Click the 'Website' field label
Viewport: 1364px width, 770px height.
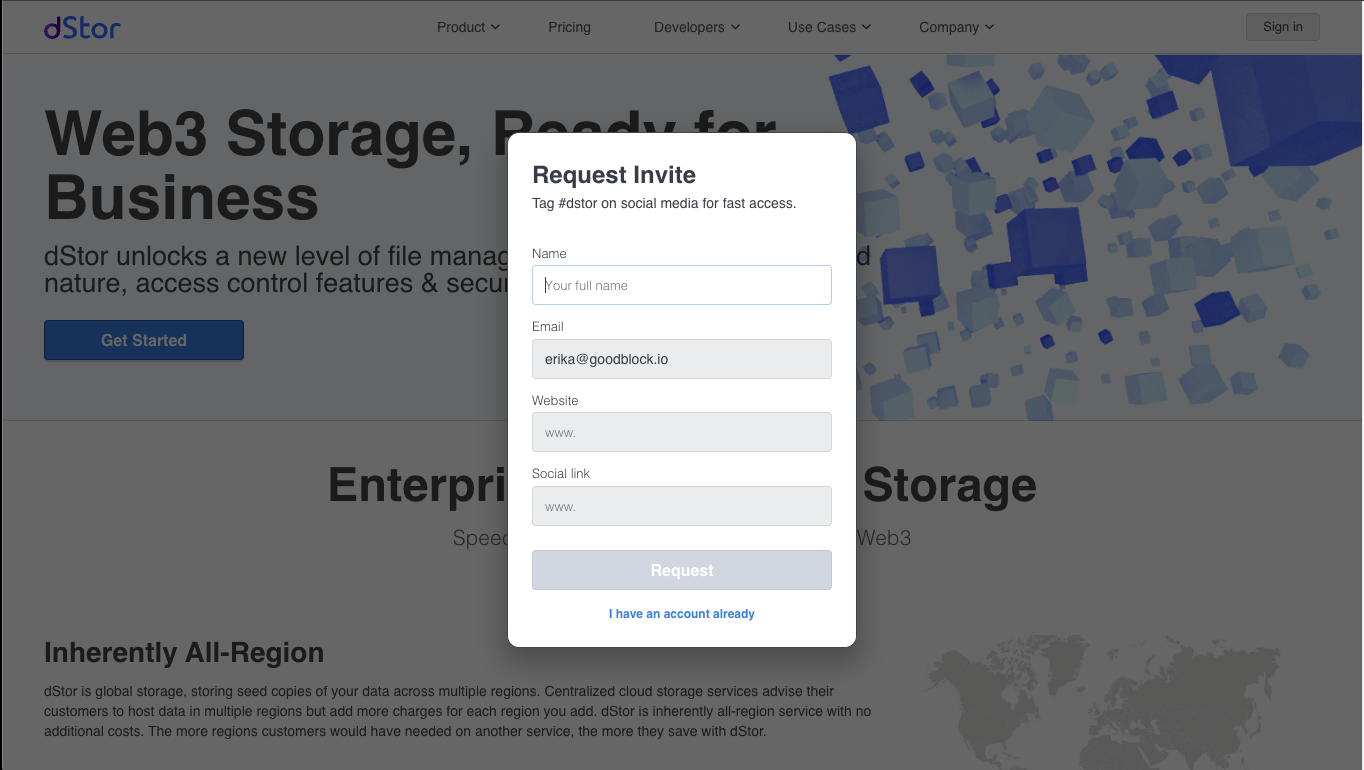point(555,400)
